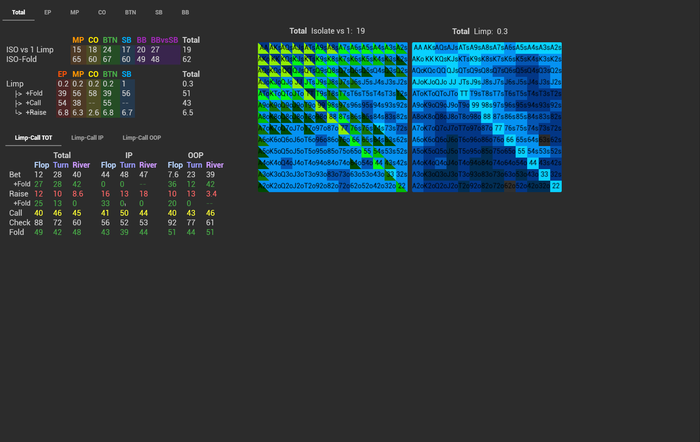700x442 pixels.
Task: Switch to the Total position tab
Action: click(x=18, y=13)
